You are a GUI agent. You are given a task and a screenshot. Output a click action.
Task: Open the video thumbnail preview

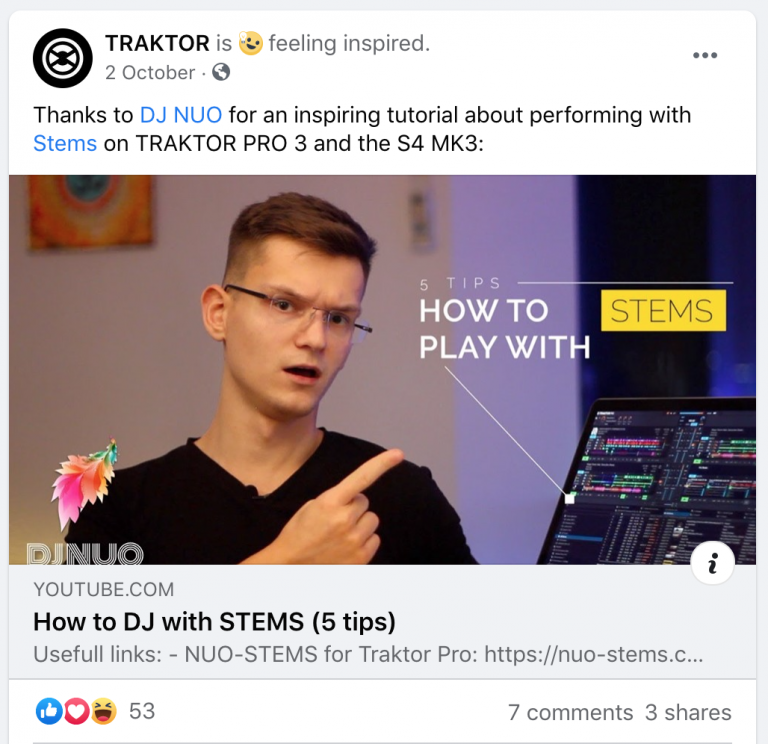tap(382, 370)
